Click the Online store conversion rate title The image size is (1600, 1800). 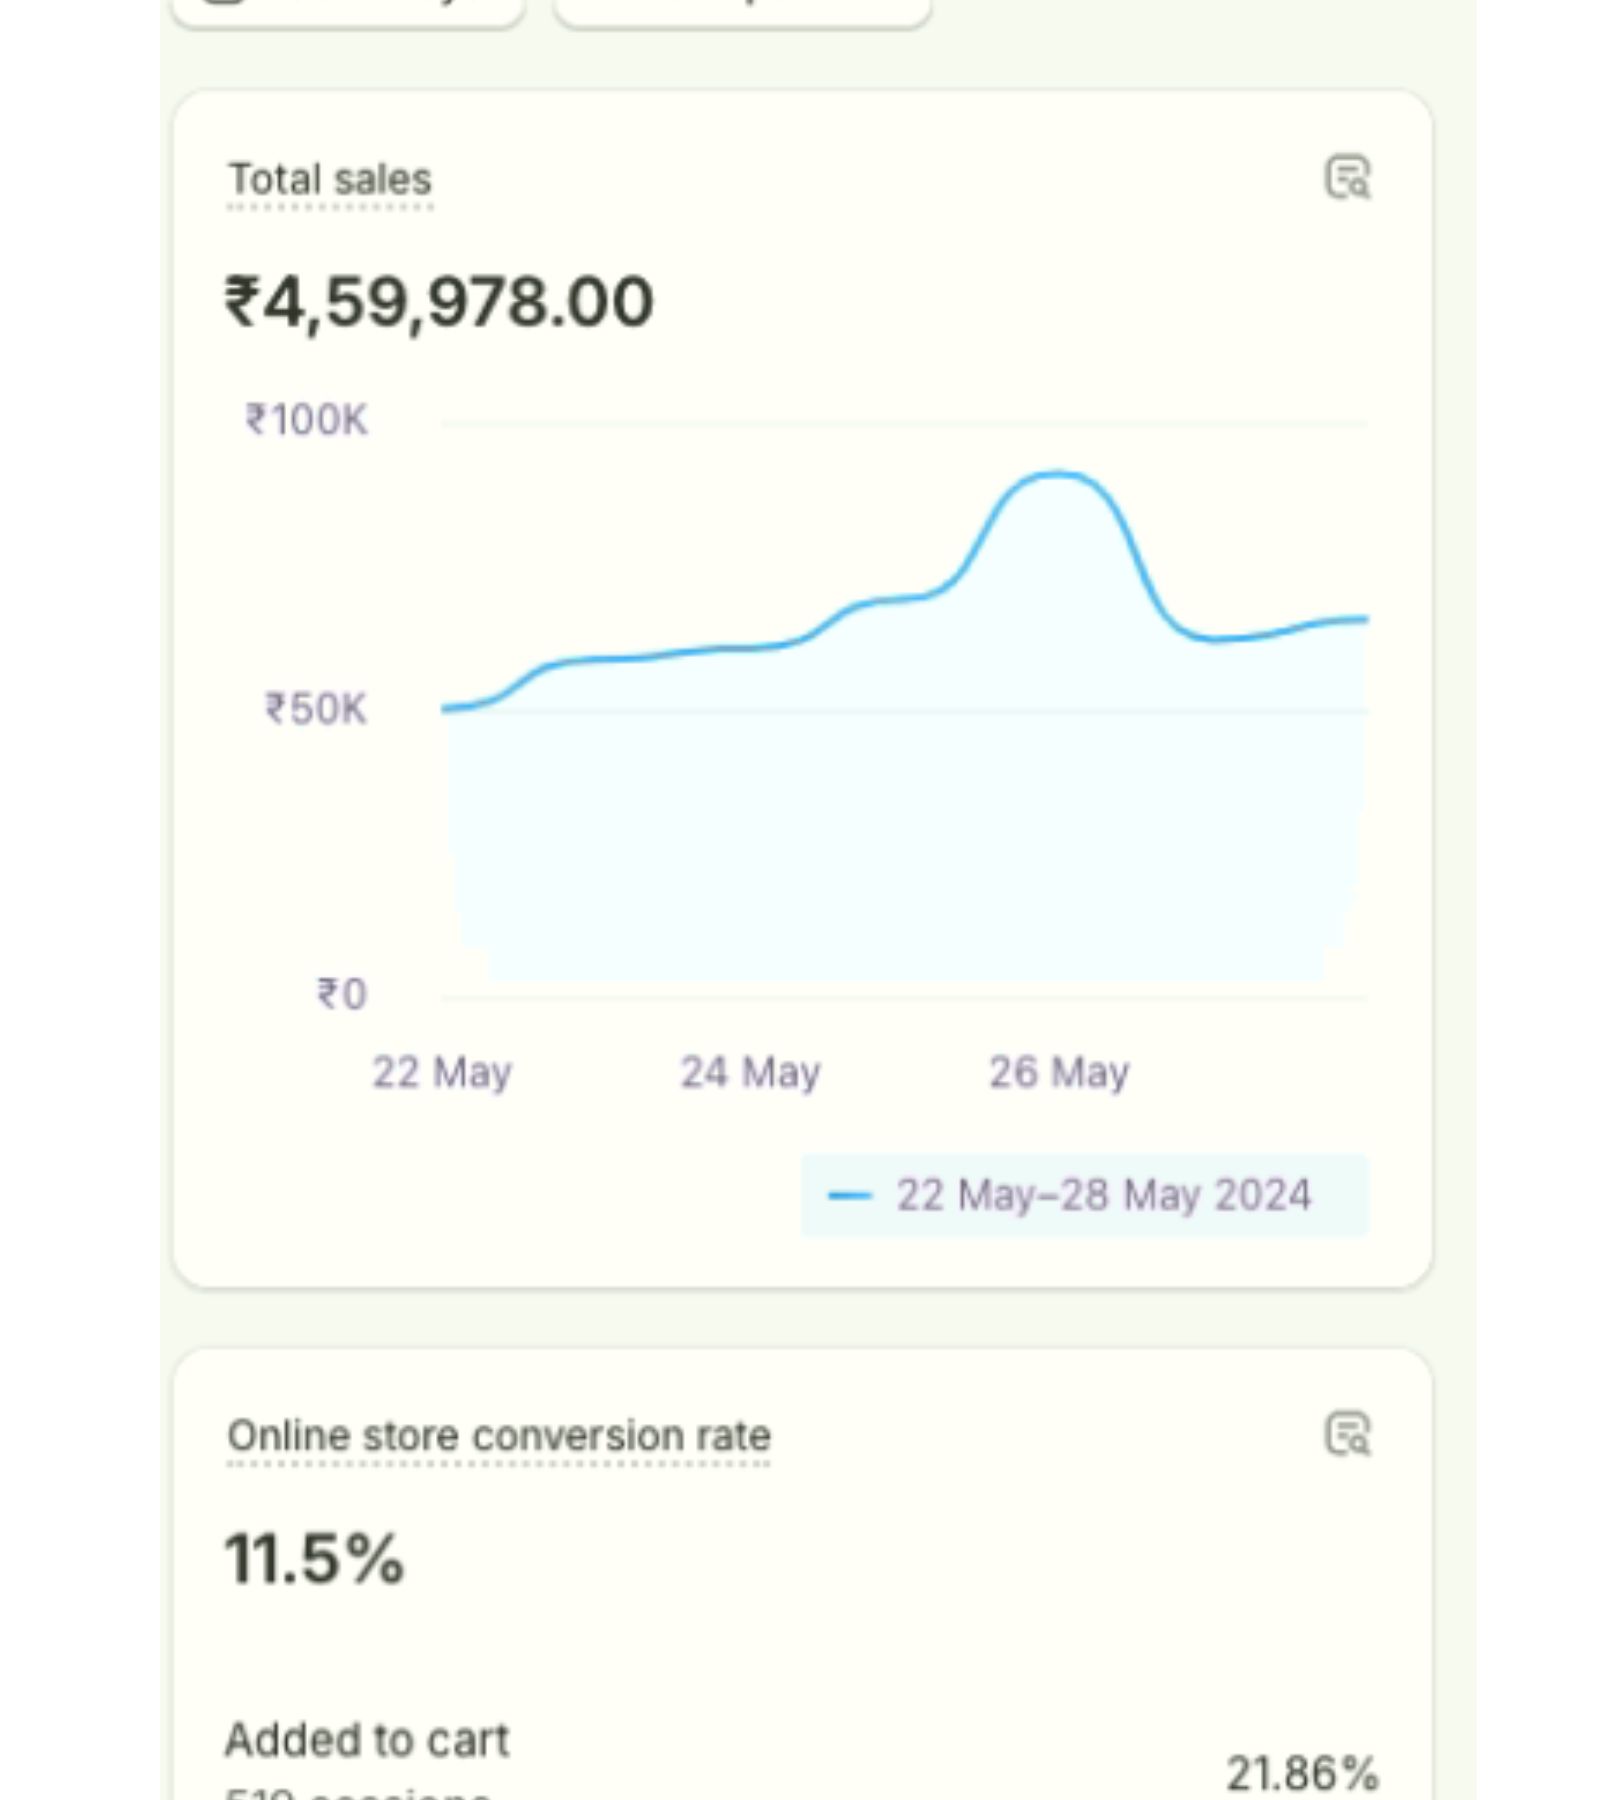point(498,1436)
